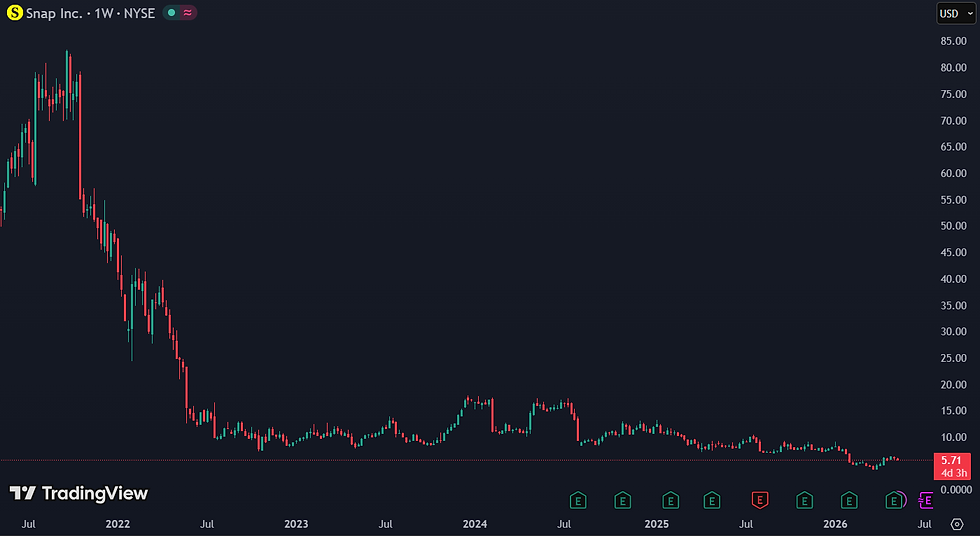Click the green earnings marker for February 2026
The image size is (980, 536).
pos(849,500)
